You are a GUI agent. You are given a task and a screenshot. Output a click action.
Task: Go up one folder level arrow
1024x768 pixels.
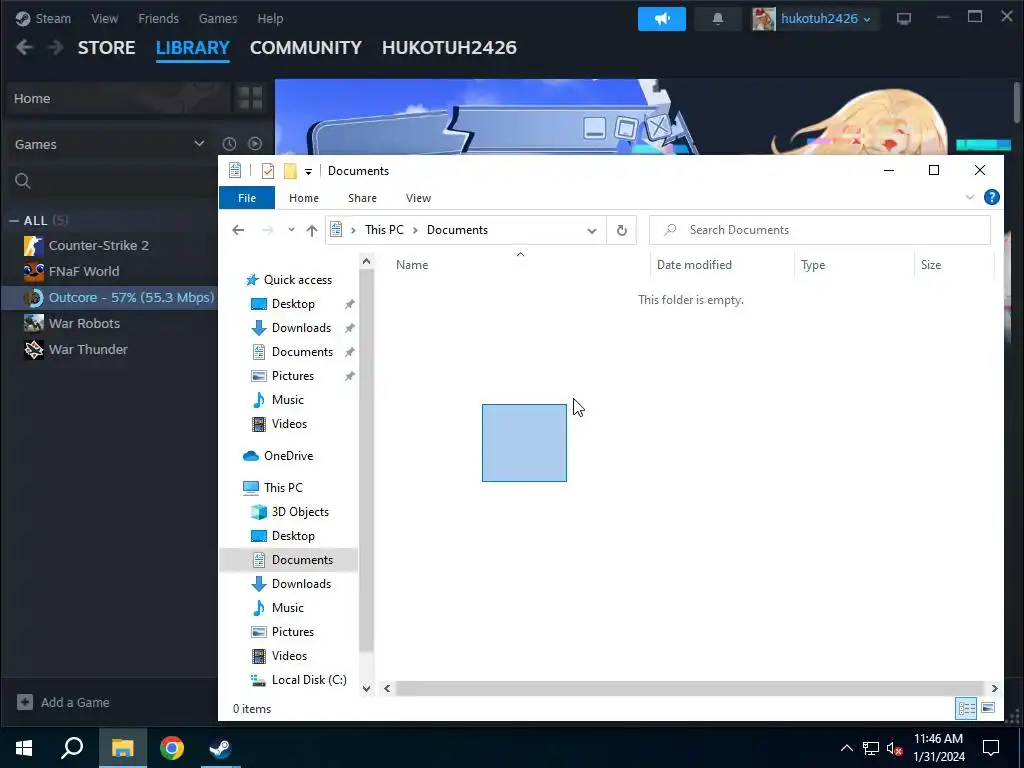coord(312,231)
